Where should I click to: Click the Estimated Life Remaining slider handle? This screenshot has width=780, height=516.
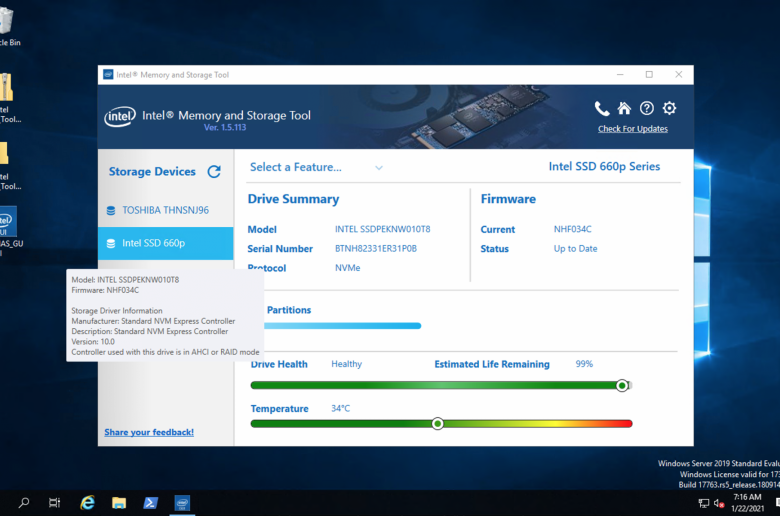[622, 386]
